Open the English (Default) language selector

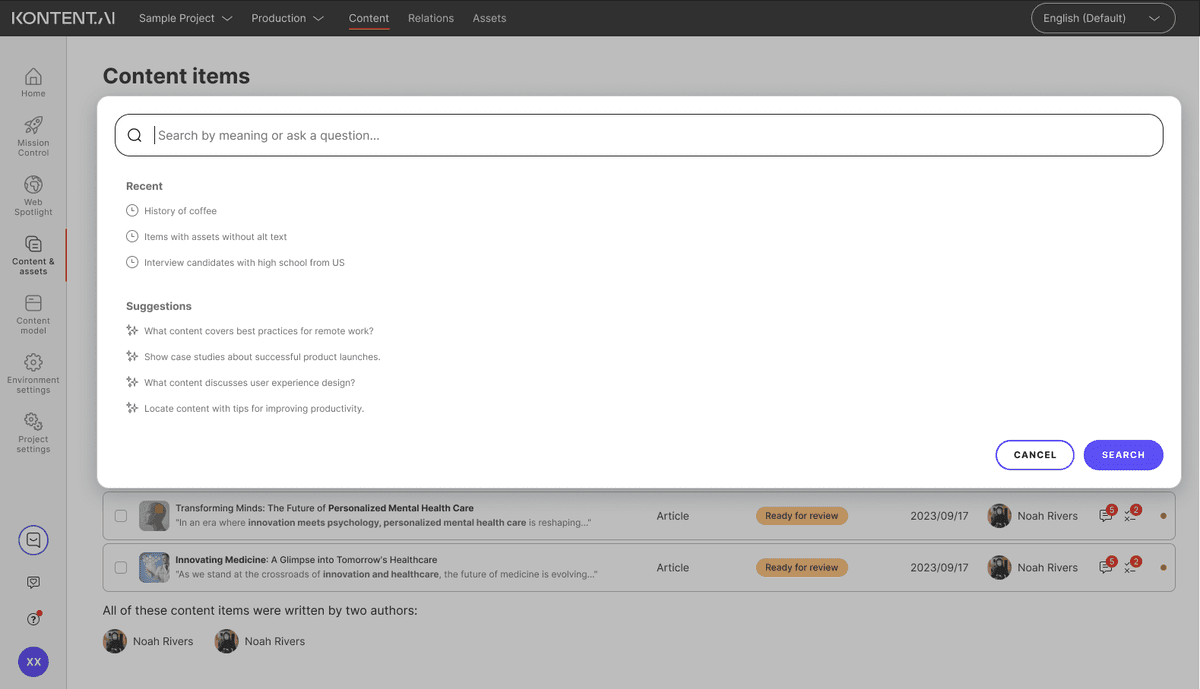tap(1102, 18)
